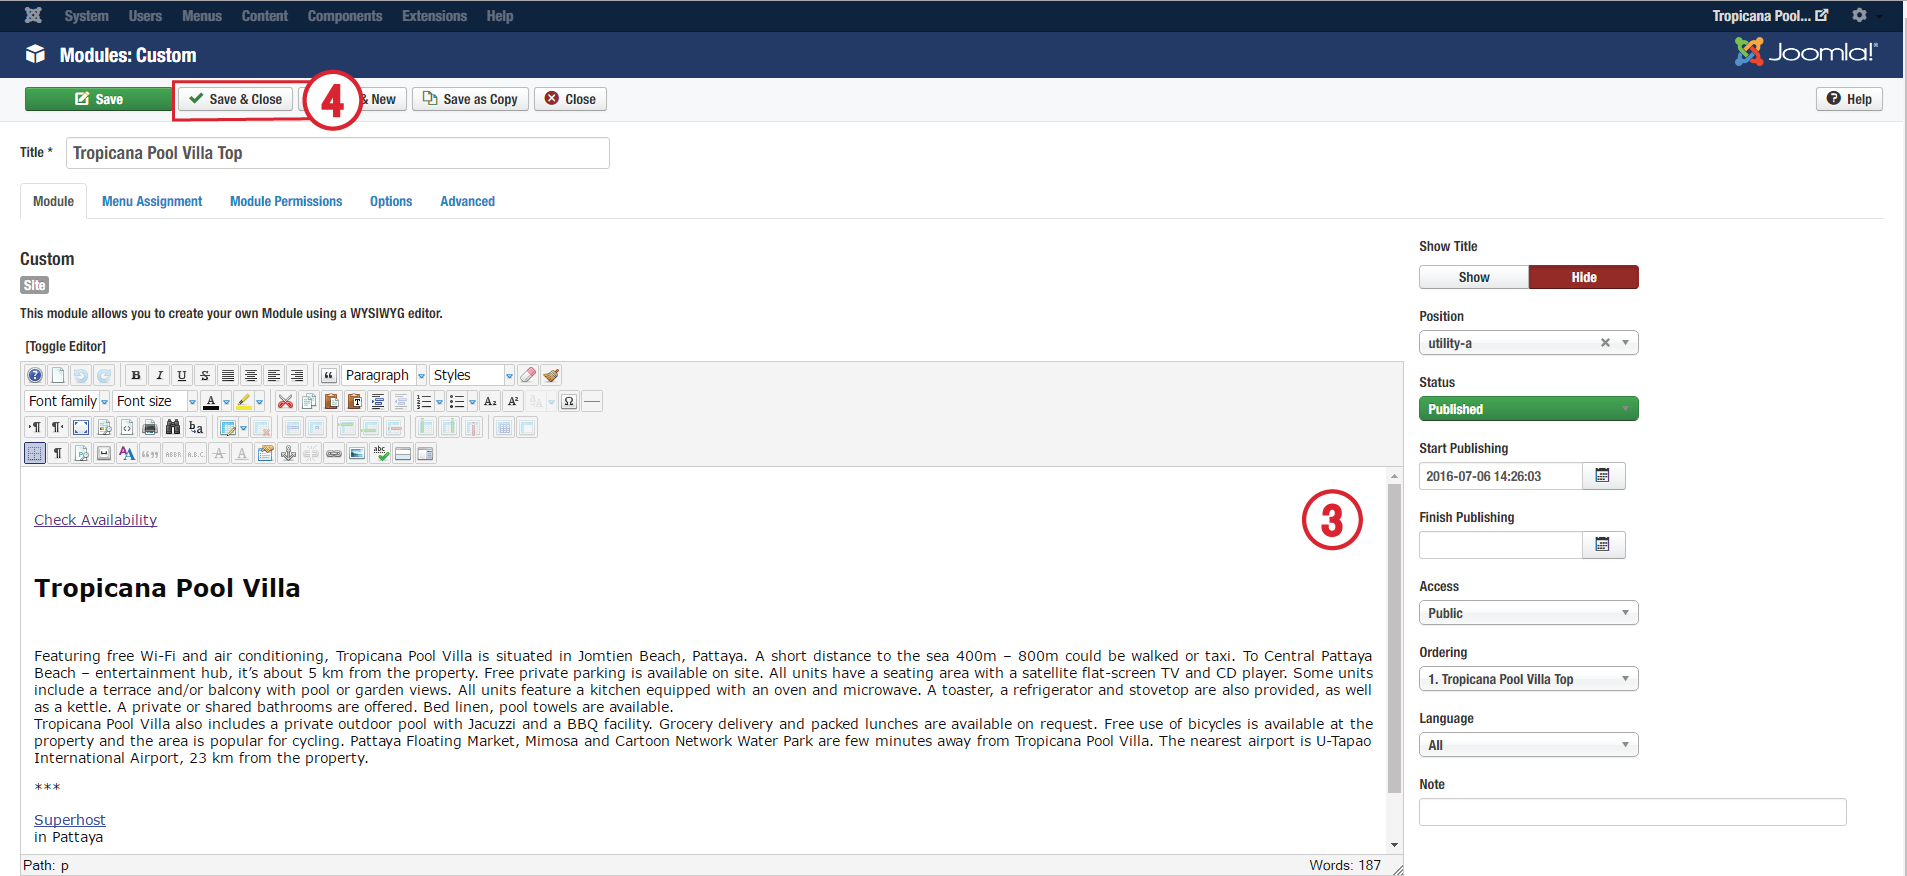Open the find and replace icon

click(x=196, y=427)
